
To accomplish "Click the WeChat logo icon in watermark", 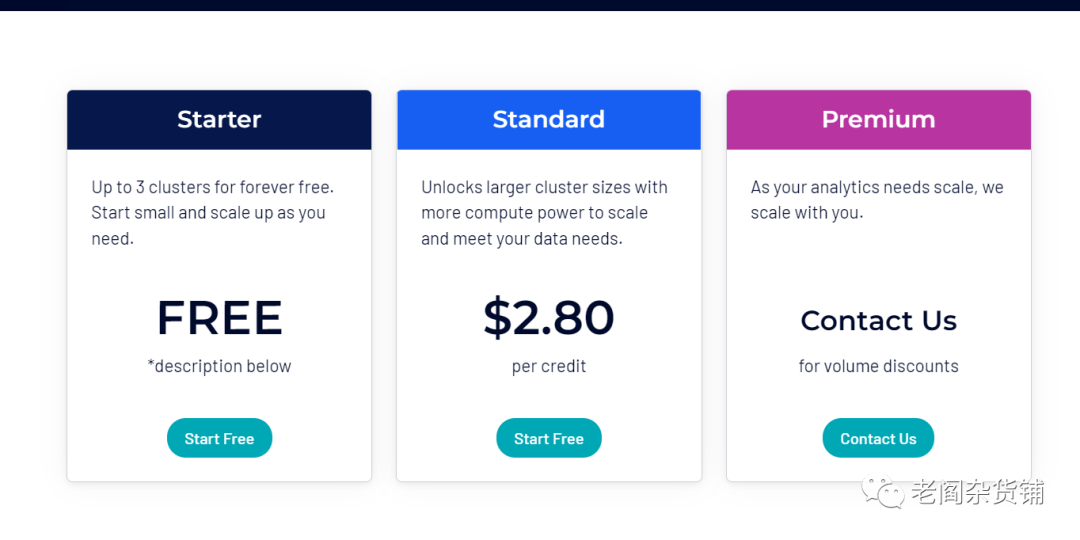I will point(884,491).
